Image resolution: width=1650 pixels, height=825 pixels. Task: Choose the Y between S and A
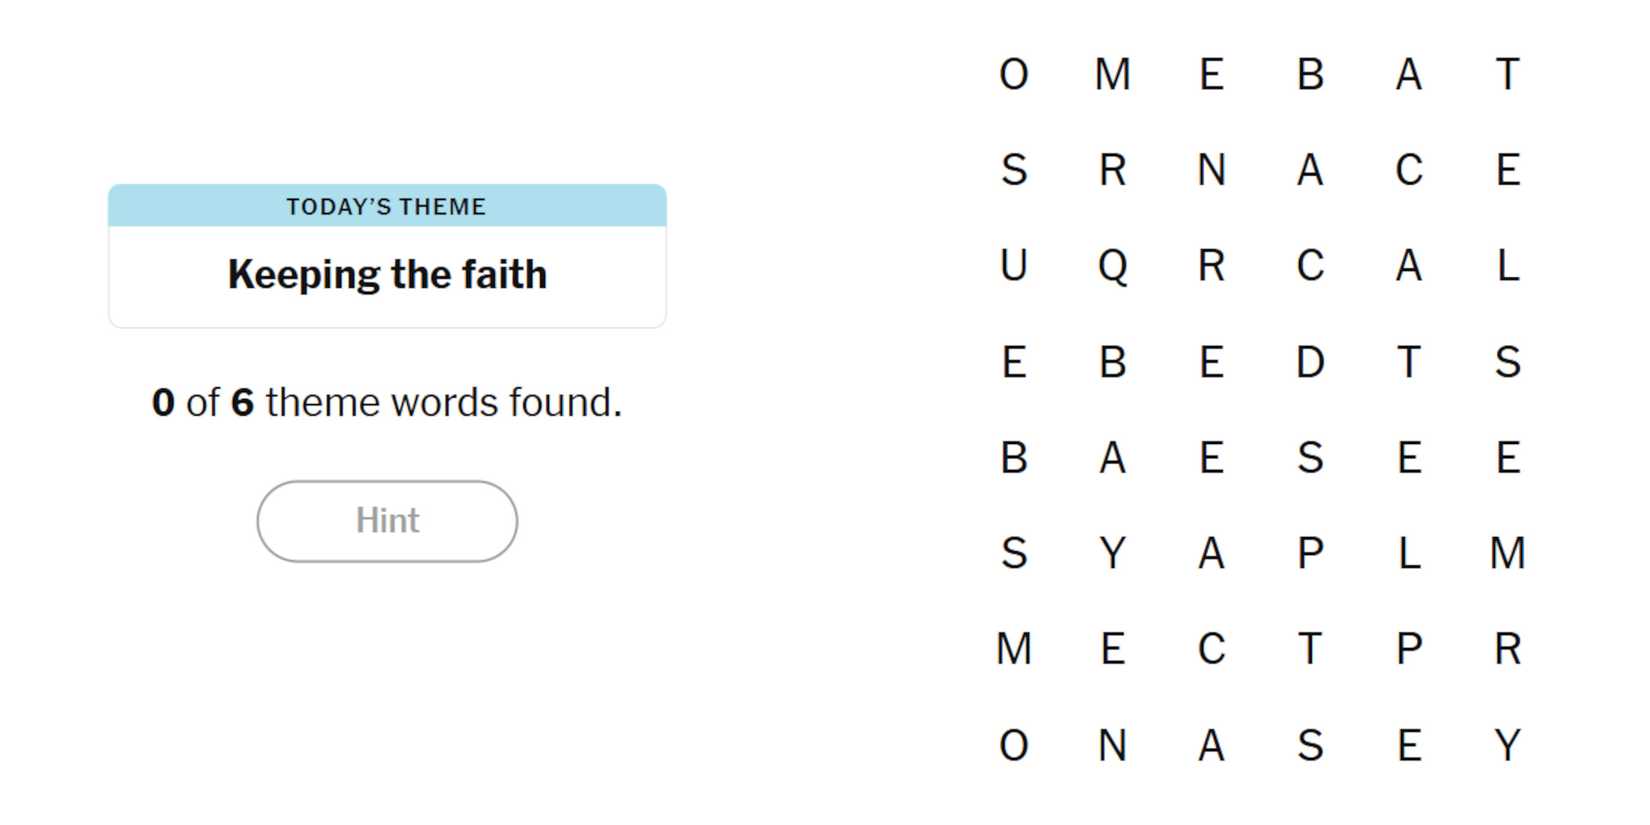click(1112, 553)
